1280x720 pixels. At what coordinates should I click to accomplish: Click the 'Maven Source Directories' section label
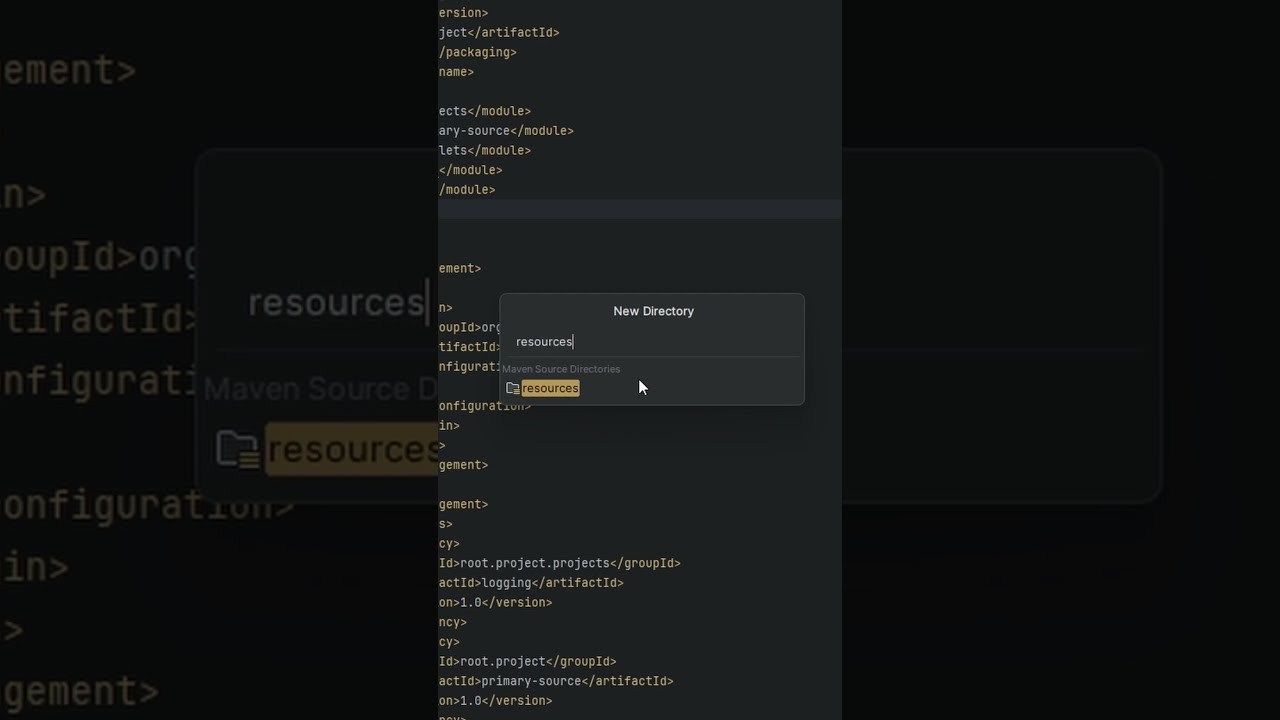(561, 369)
